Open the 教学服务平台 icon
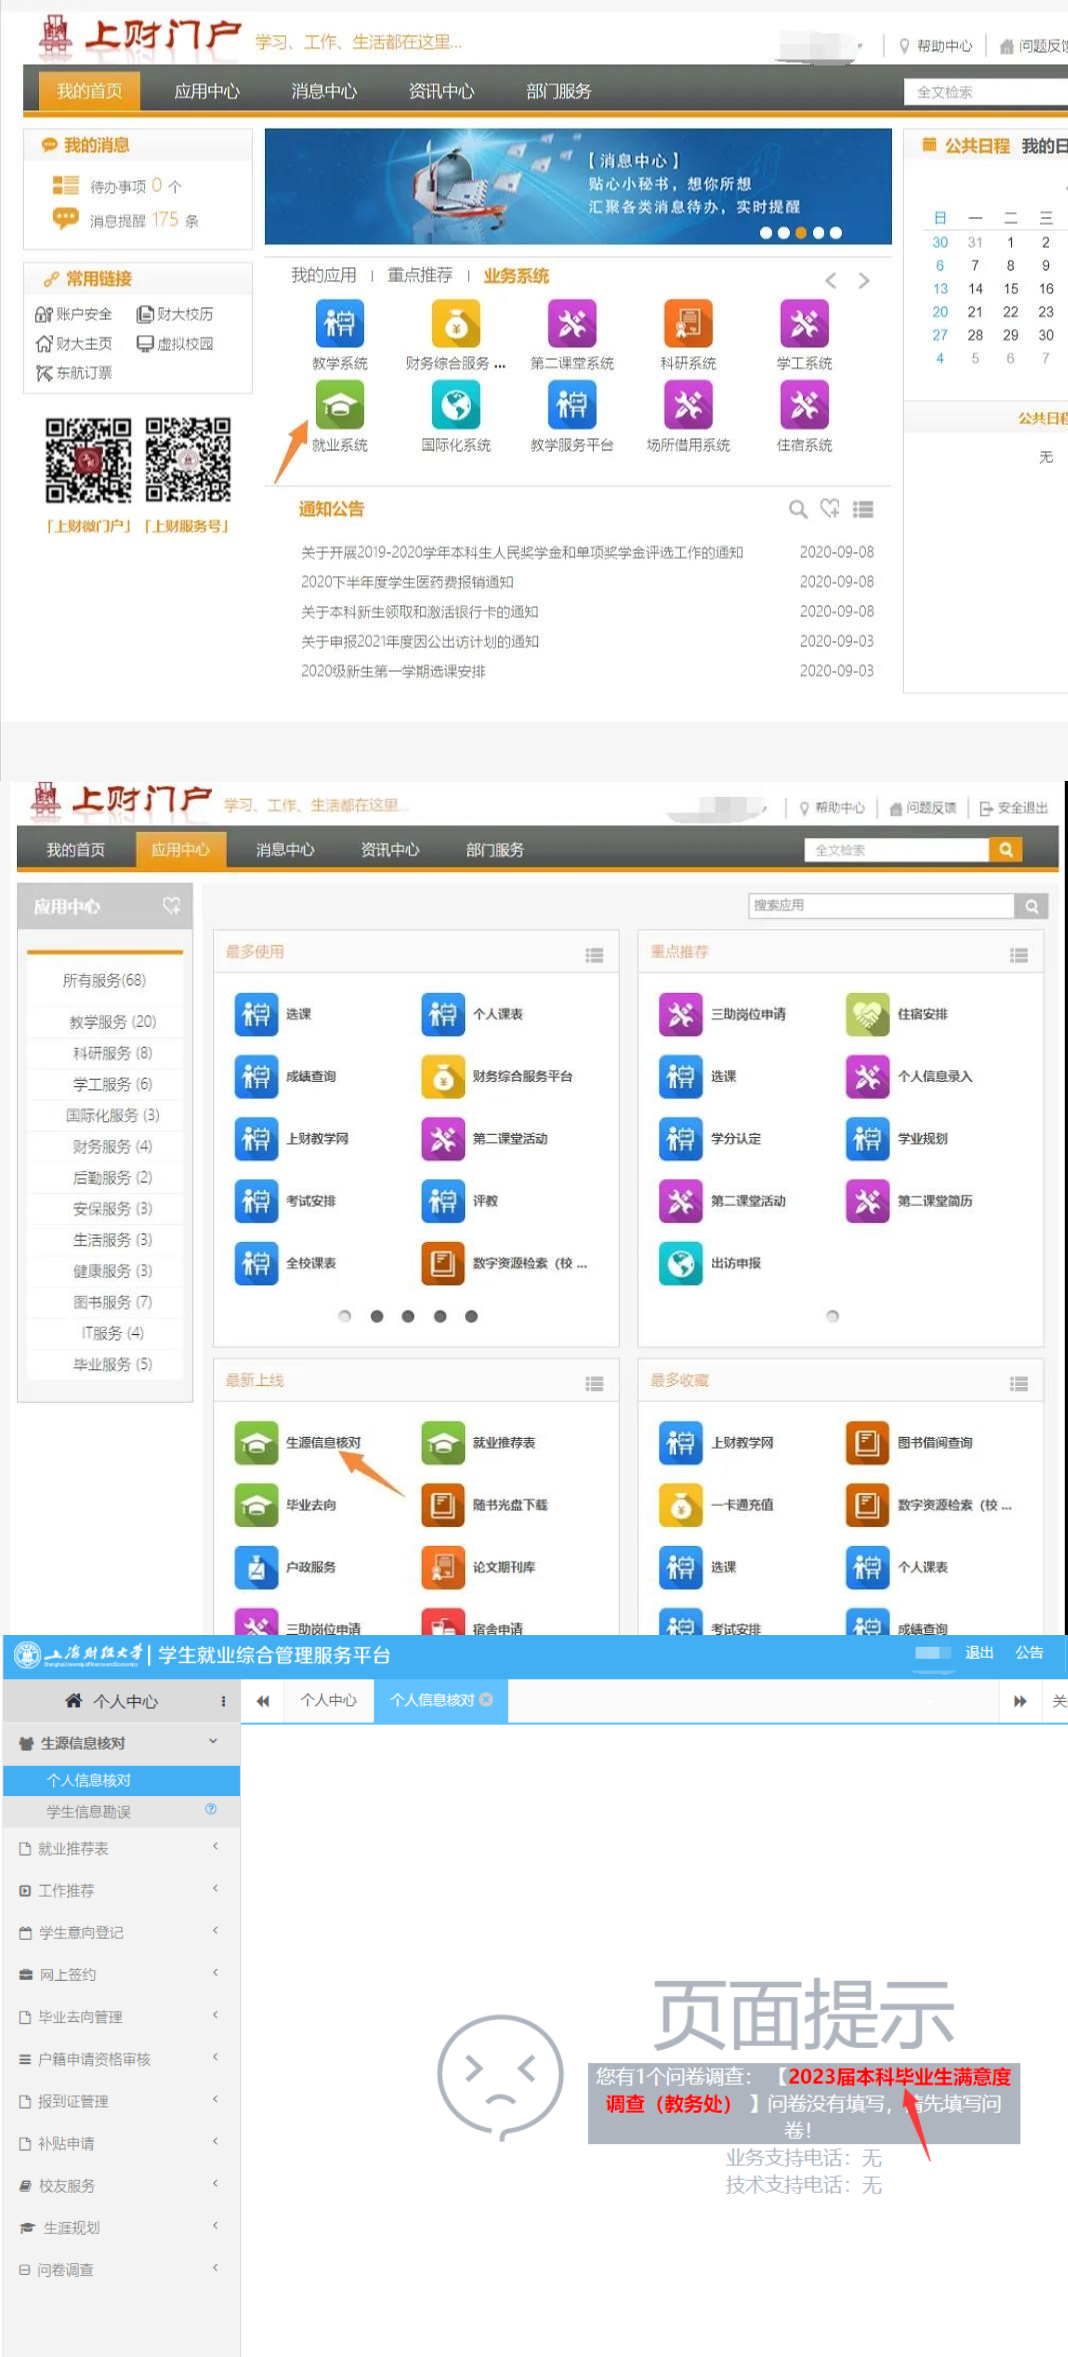 [572, 405]
